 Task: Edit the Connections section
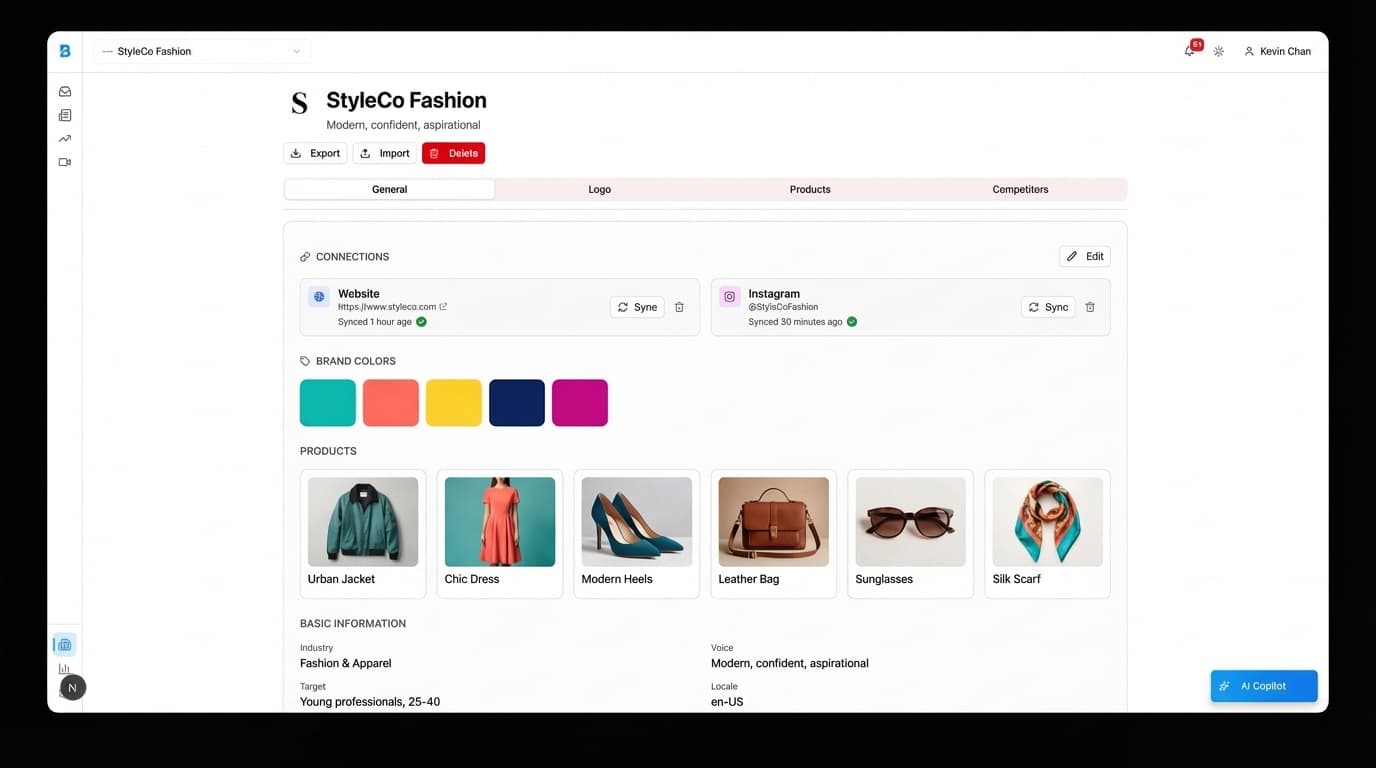coord(1084,256)
